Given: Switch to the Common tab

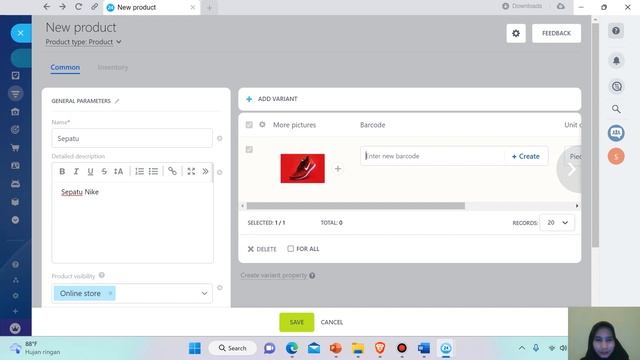Looking at the screenshot, I should [65, 67].
